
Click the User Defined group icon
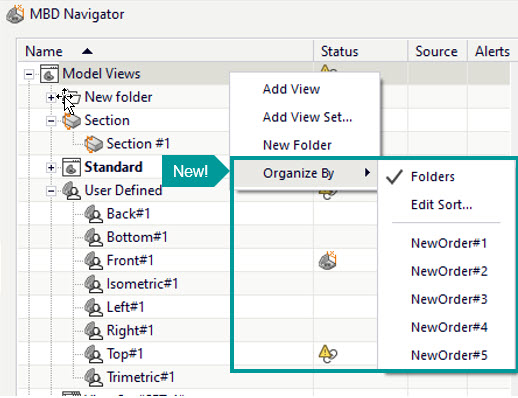pyautogui.click(x=71, y=191)
